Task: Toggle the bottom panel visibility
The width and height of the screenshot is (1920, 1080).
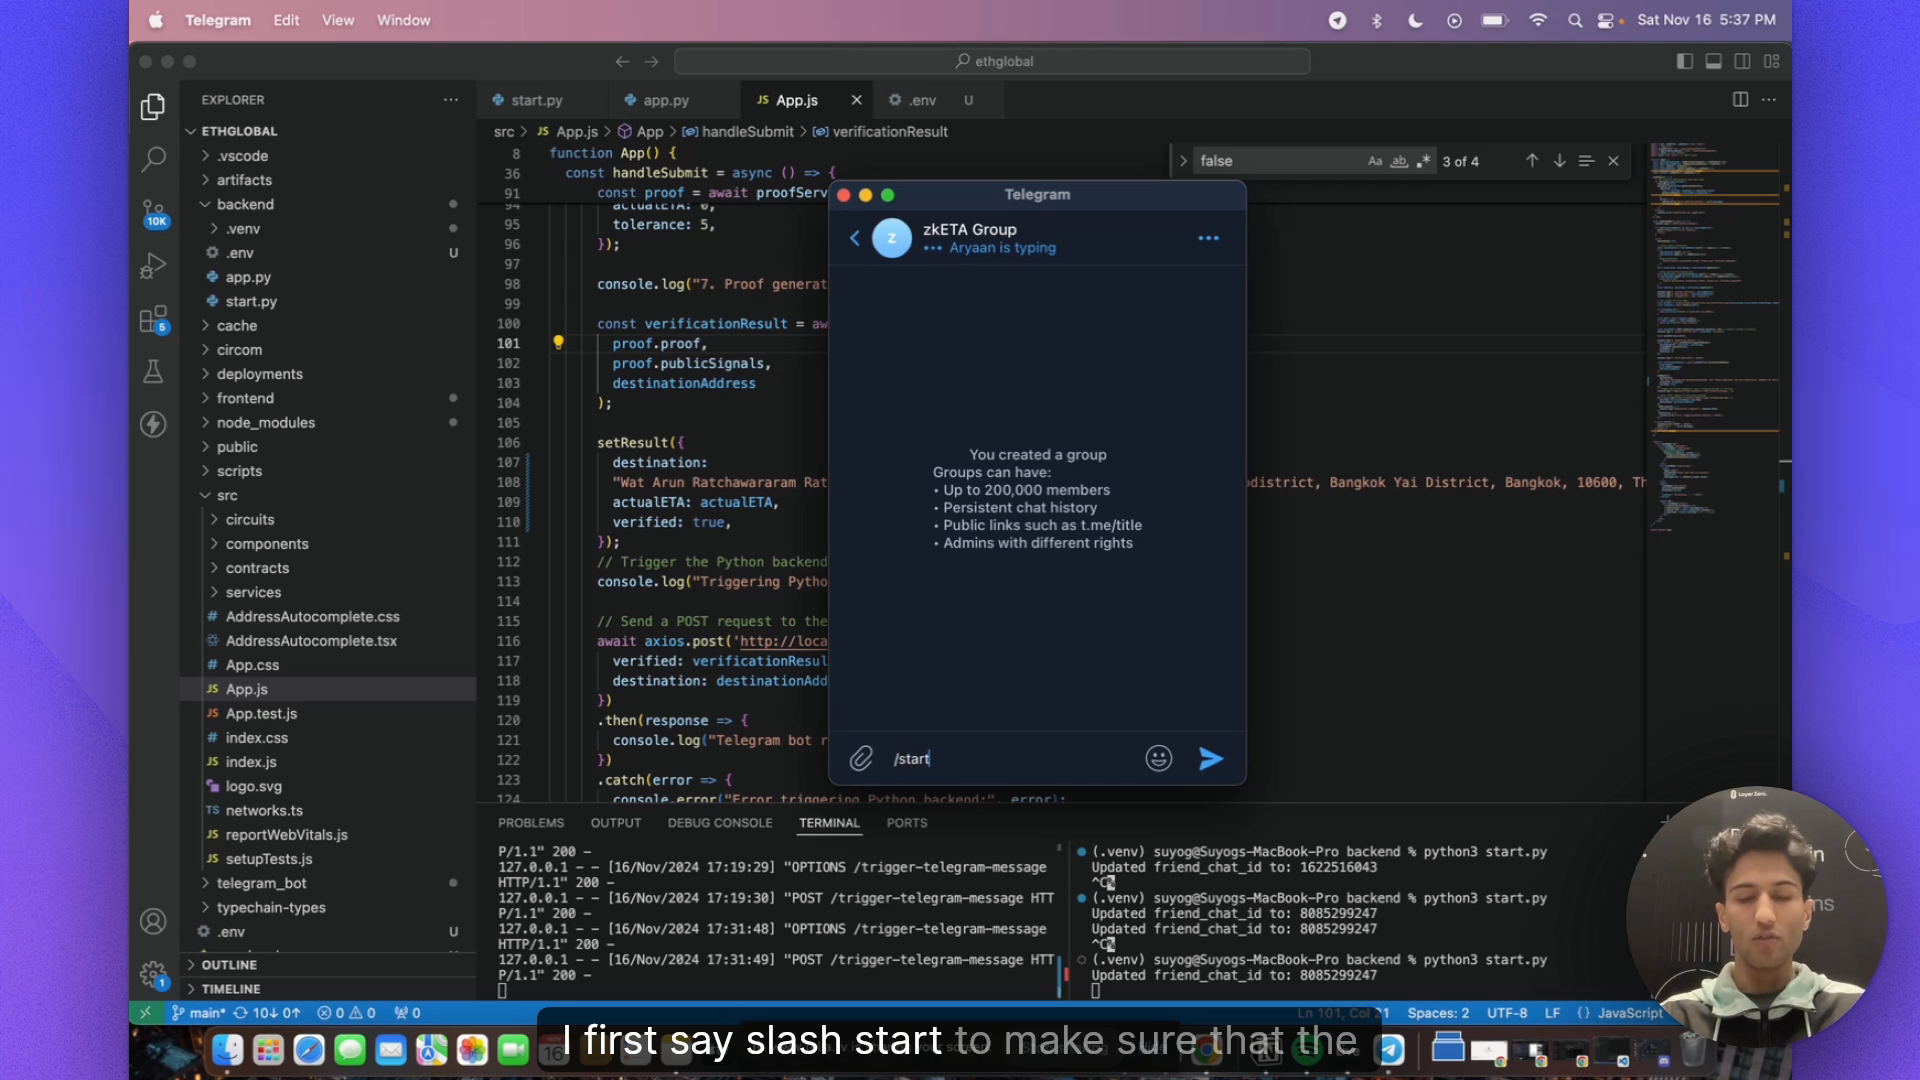Action: click(x=1713, y=62)
